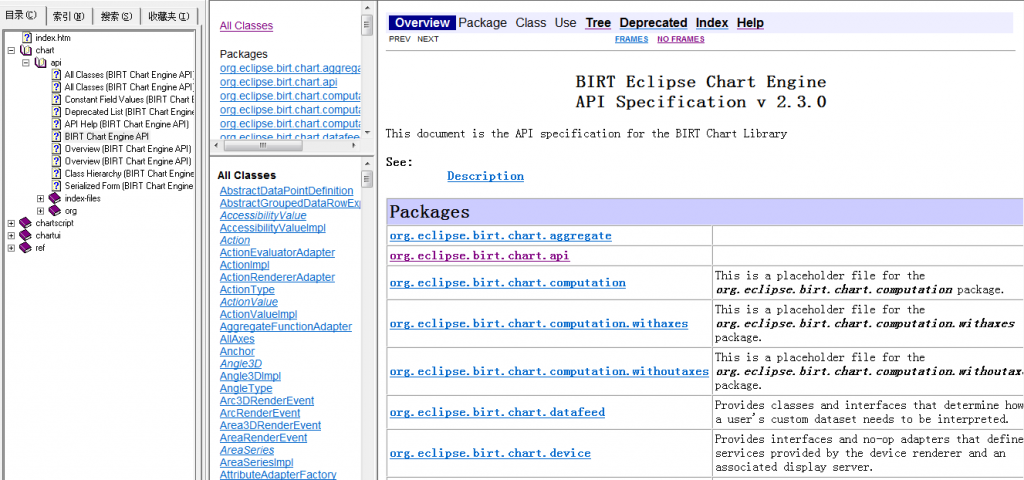Open Deprecated in the Javadoc navigation bar
This screenshot has height=480, width=1024.
tap(653, 23)
